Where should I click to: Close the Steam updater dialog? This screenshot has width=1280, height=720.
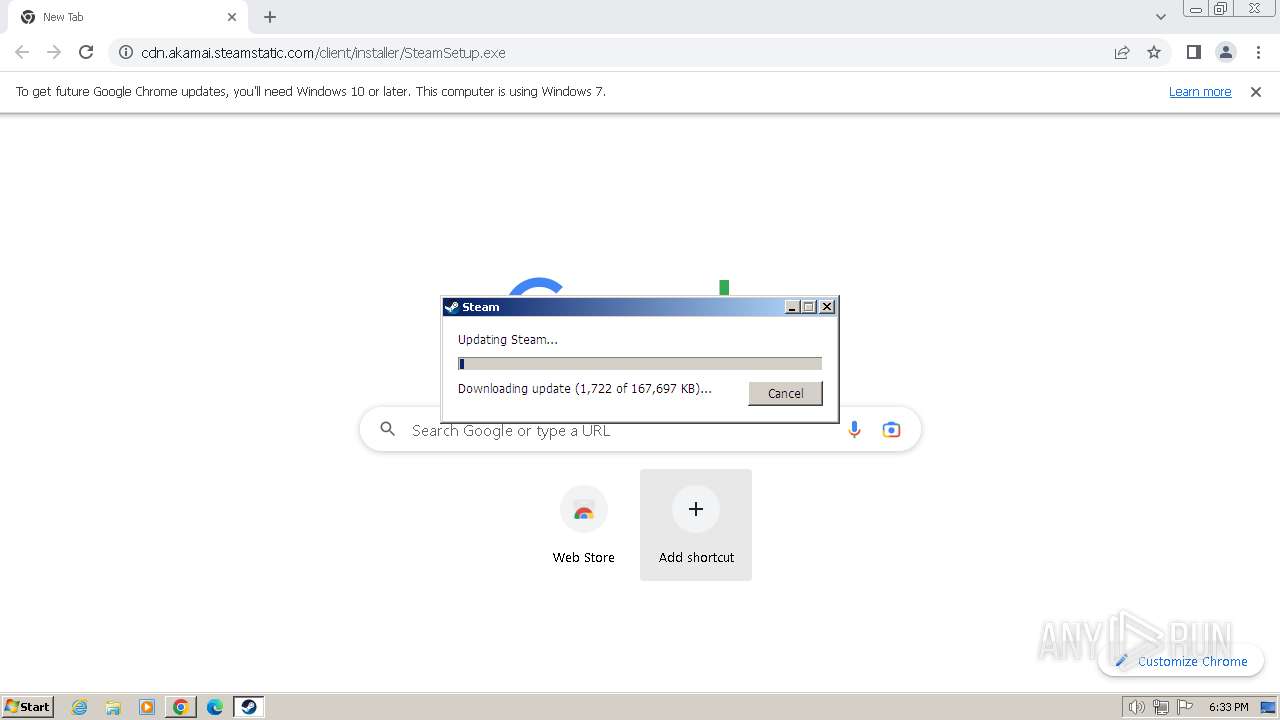[827, 307]
